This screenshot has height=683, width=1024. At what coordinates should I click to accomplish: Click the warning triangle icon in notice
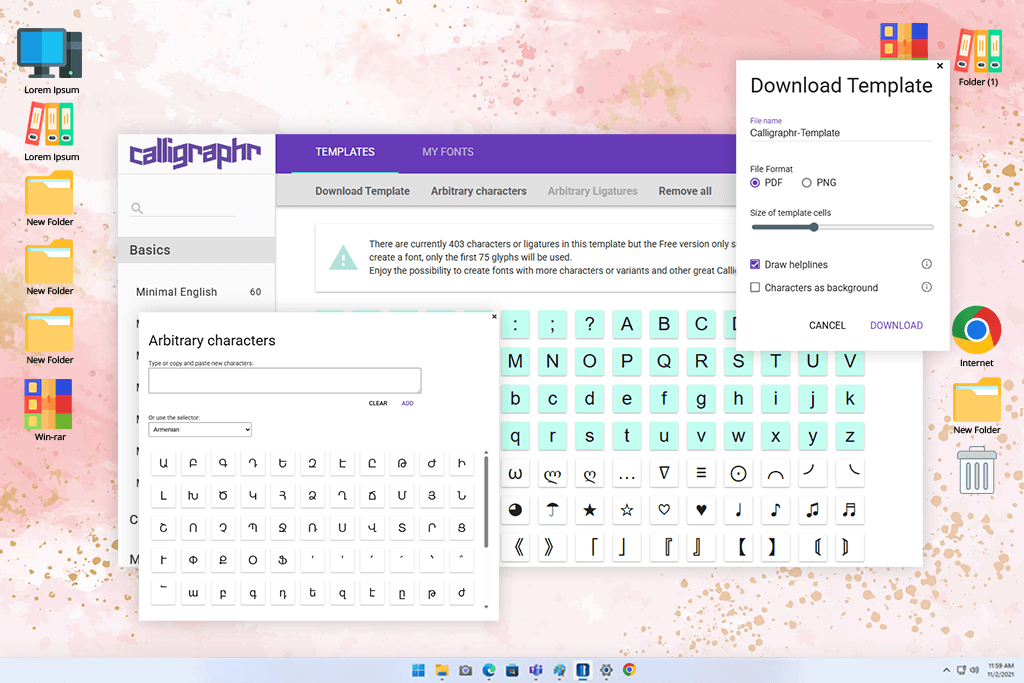click(343, 258)
